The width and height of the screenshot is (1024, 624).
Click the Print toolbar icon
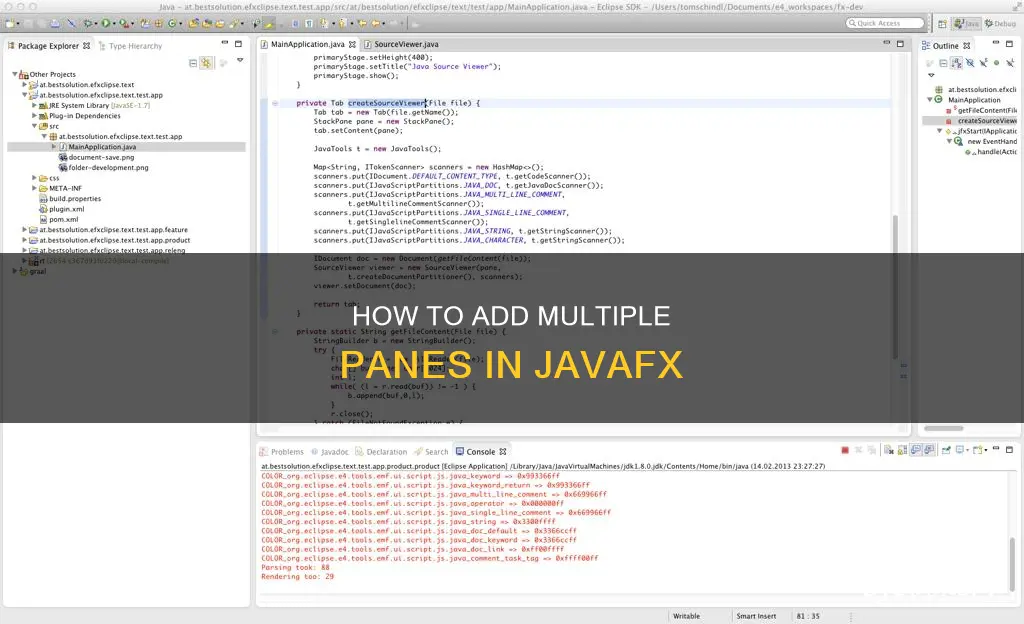tap(55, 23)
